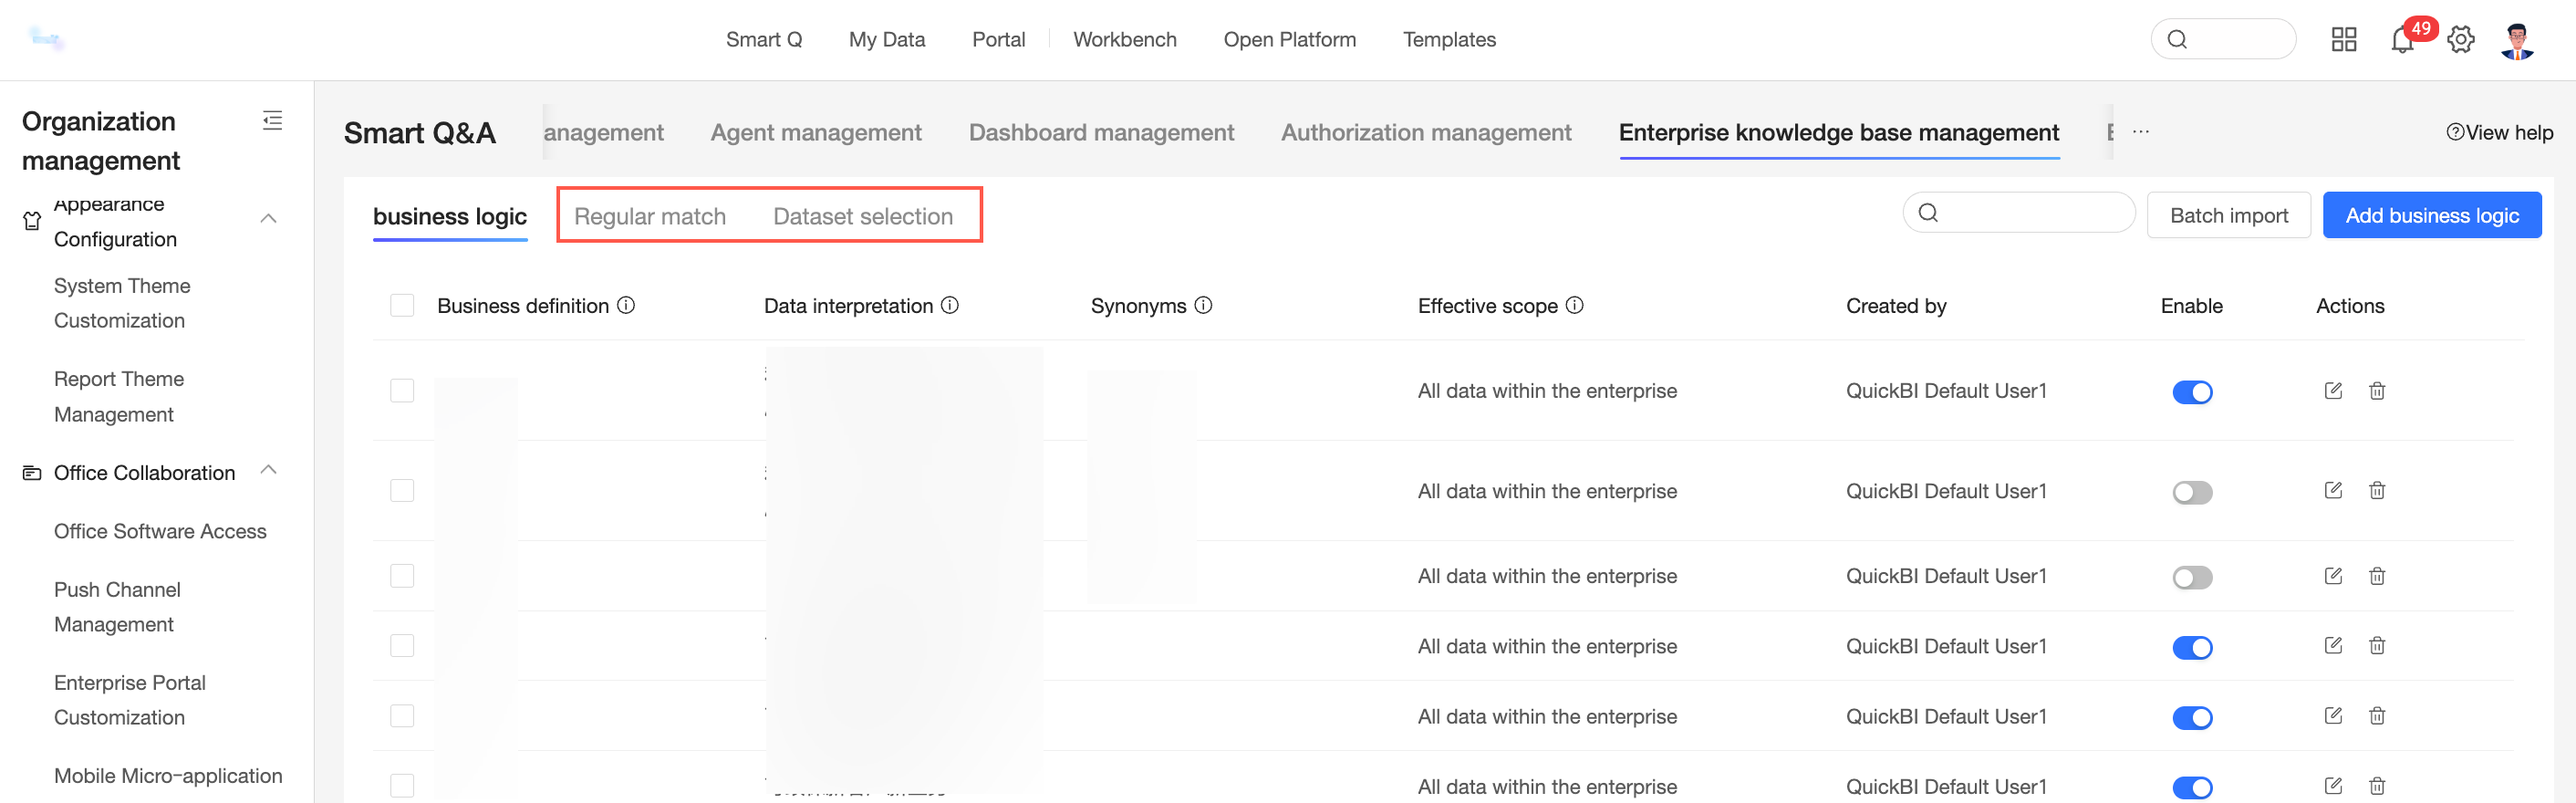Click the info icon beside Business definition

pos(626,305)
